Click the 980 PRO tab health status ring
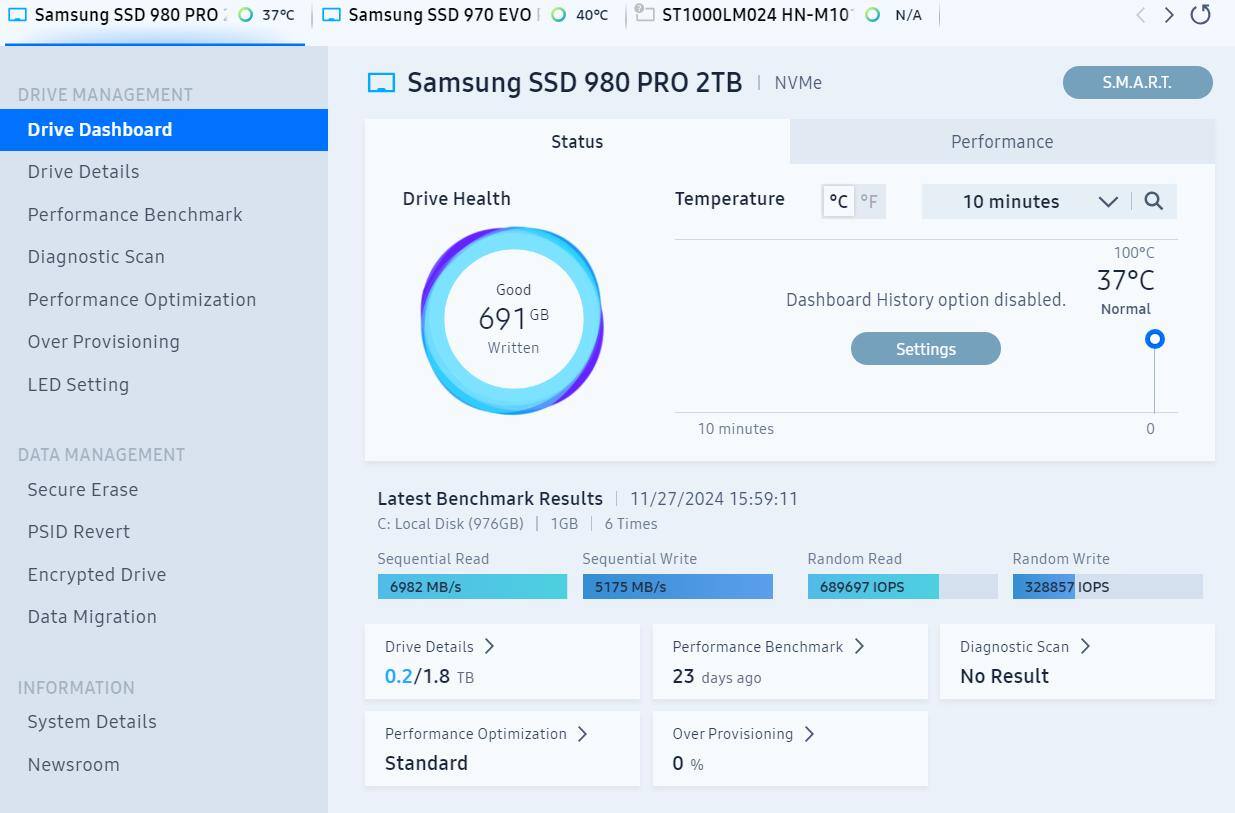The image size is (1235, 813). point(245,15)
